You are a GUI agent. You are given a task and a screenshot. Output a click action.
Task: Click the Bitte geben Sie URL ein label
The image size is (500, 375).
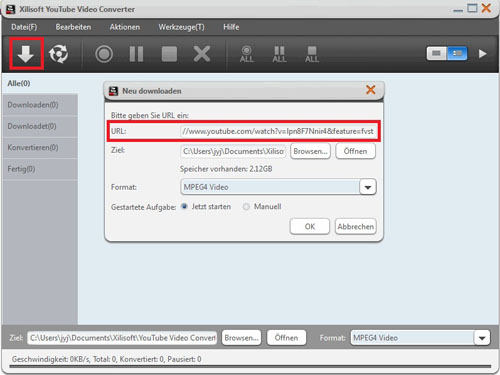[150, 115]
